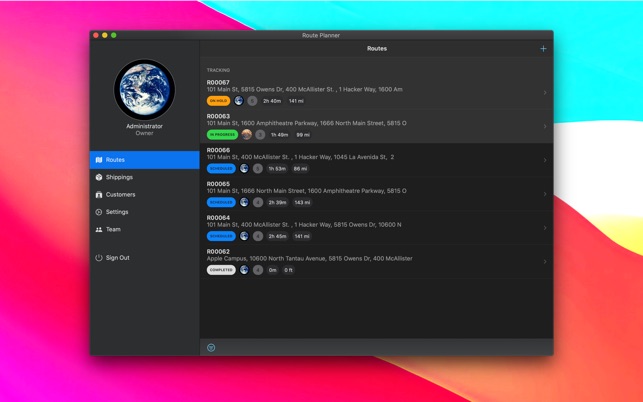Viewport: 643px width, 402px height.
Task: Click the Sign Out power icon
Action: tap(98, 257)
